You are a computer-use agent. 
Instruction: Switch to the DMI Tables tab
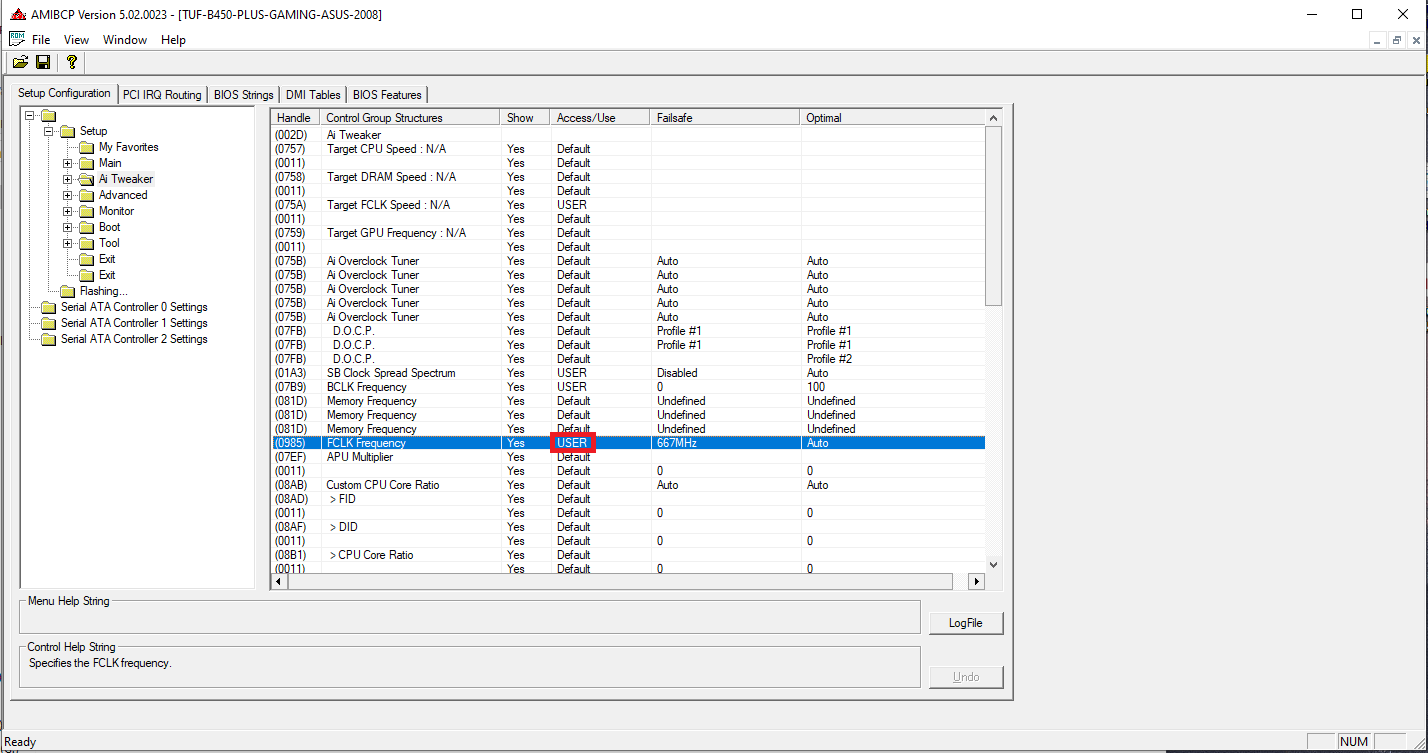click(x=313, y=95)
